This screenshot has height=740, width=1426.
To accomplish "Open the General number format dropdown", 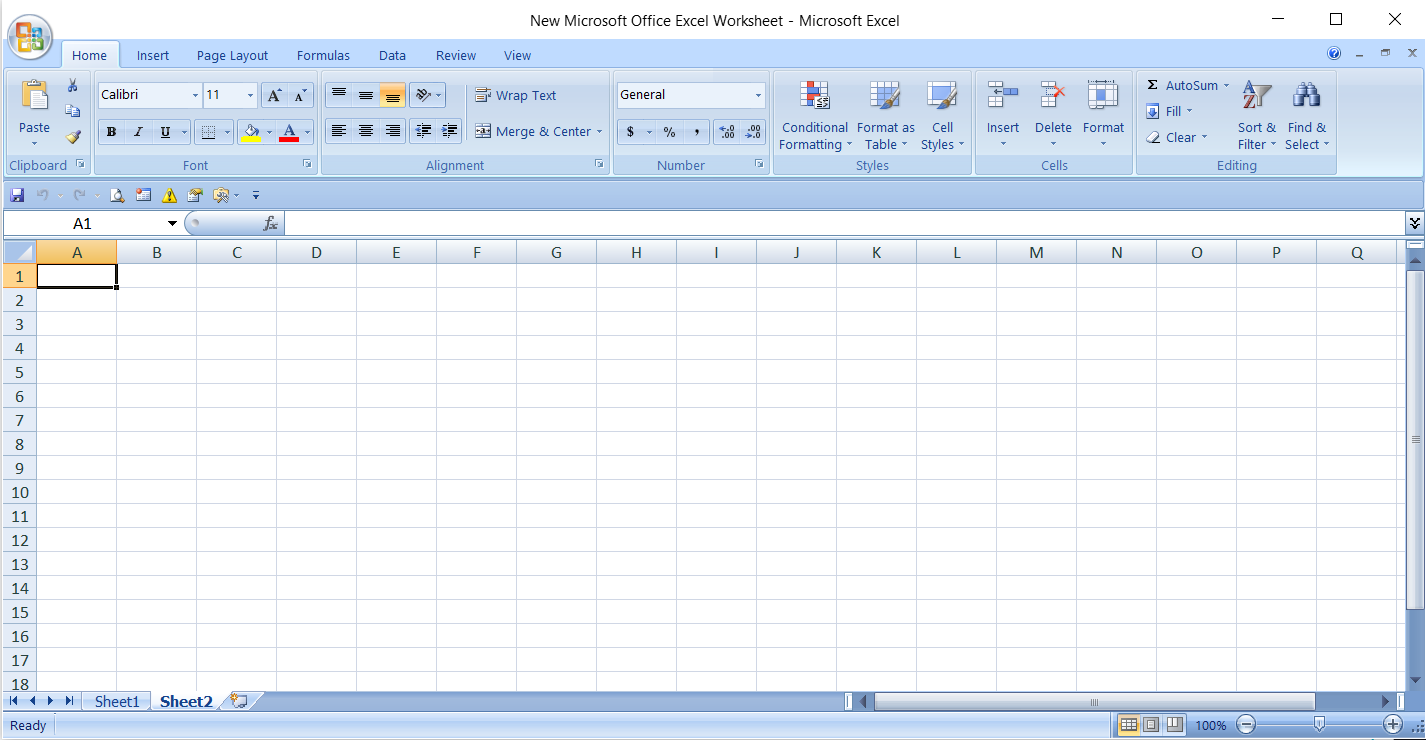I will pos(758,96).
